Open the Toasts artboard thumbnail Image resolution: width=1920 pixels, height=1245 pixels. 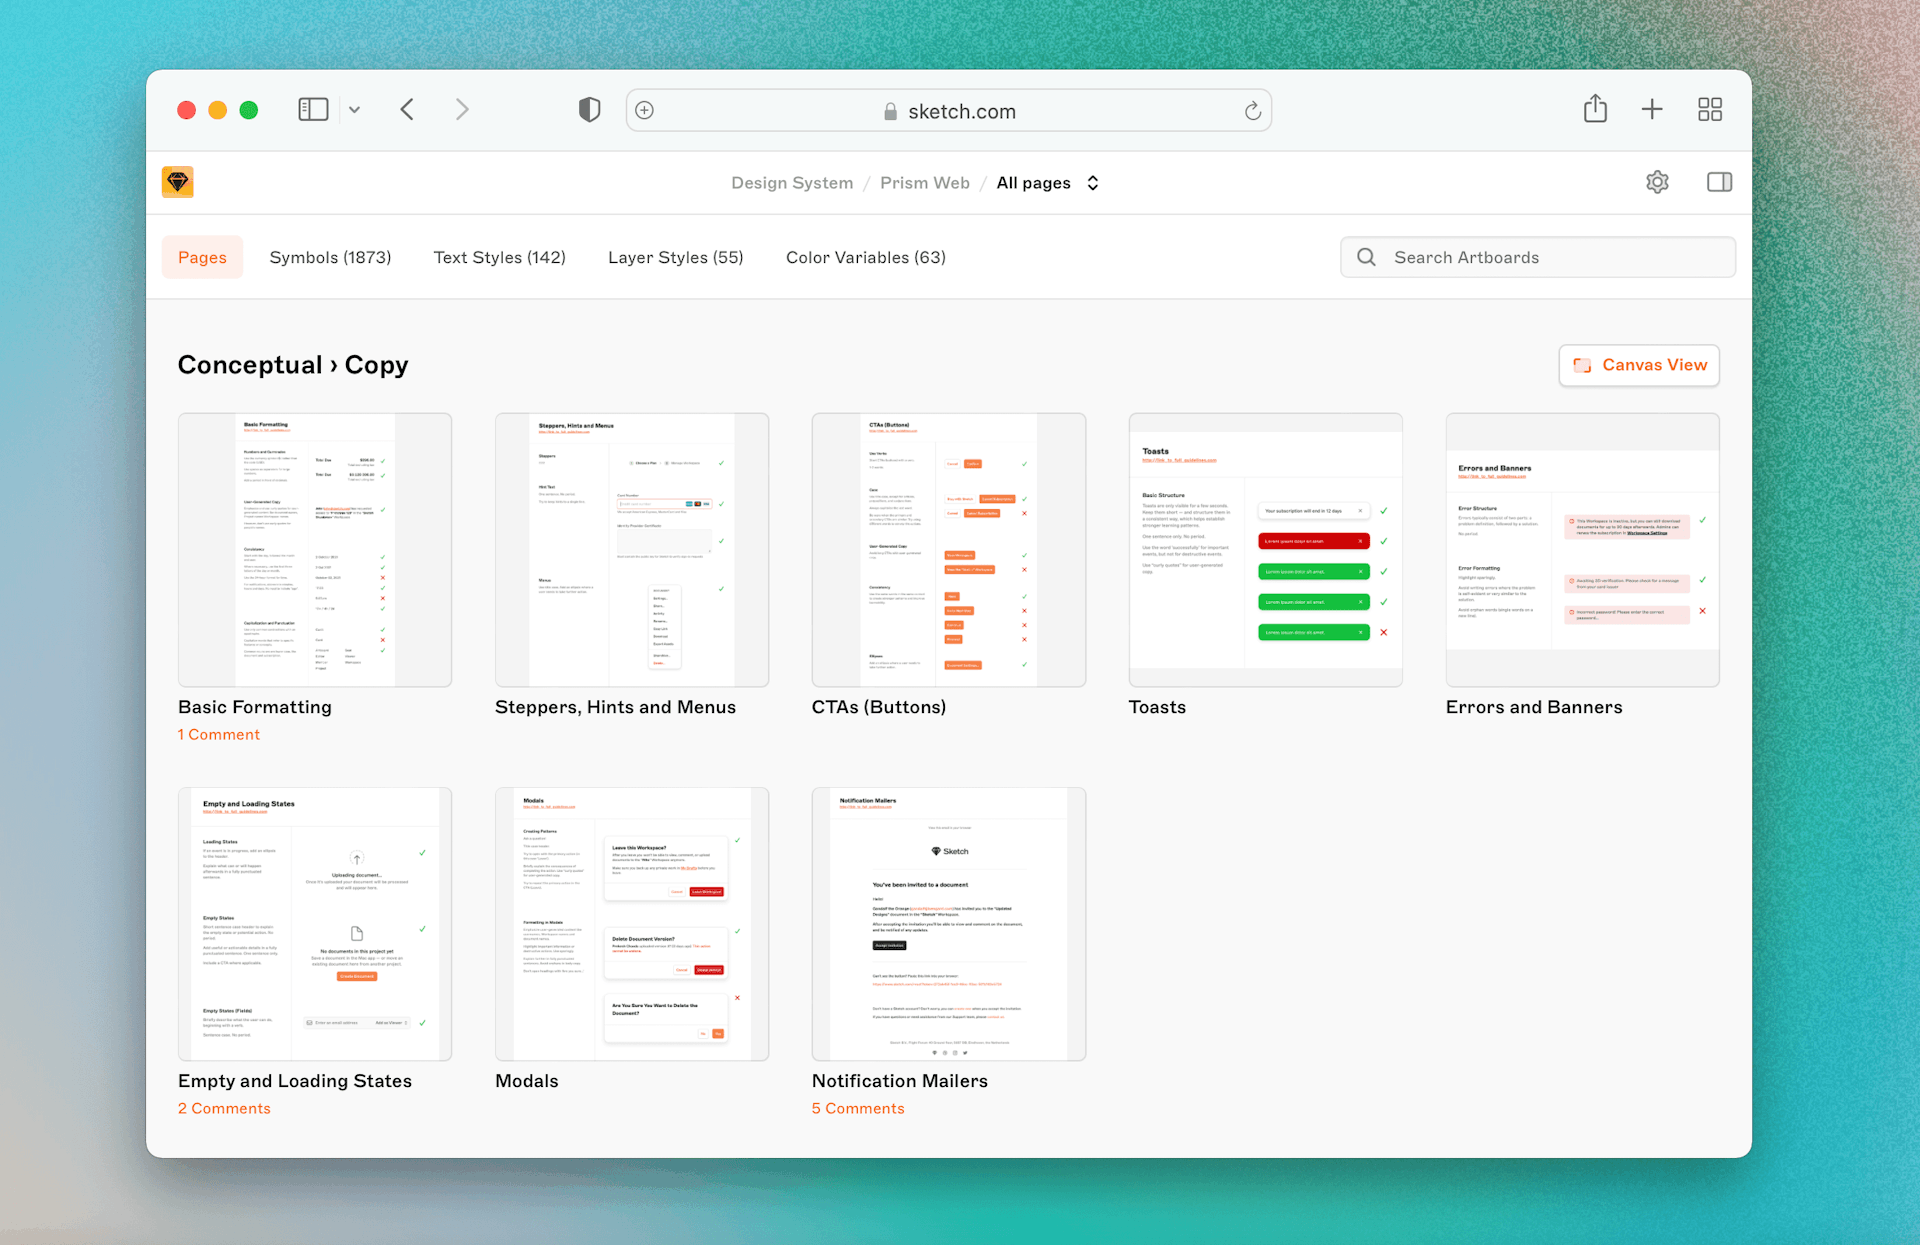pyautogui.click(x=1265, y=550)
